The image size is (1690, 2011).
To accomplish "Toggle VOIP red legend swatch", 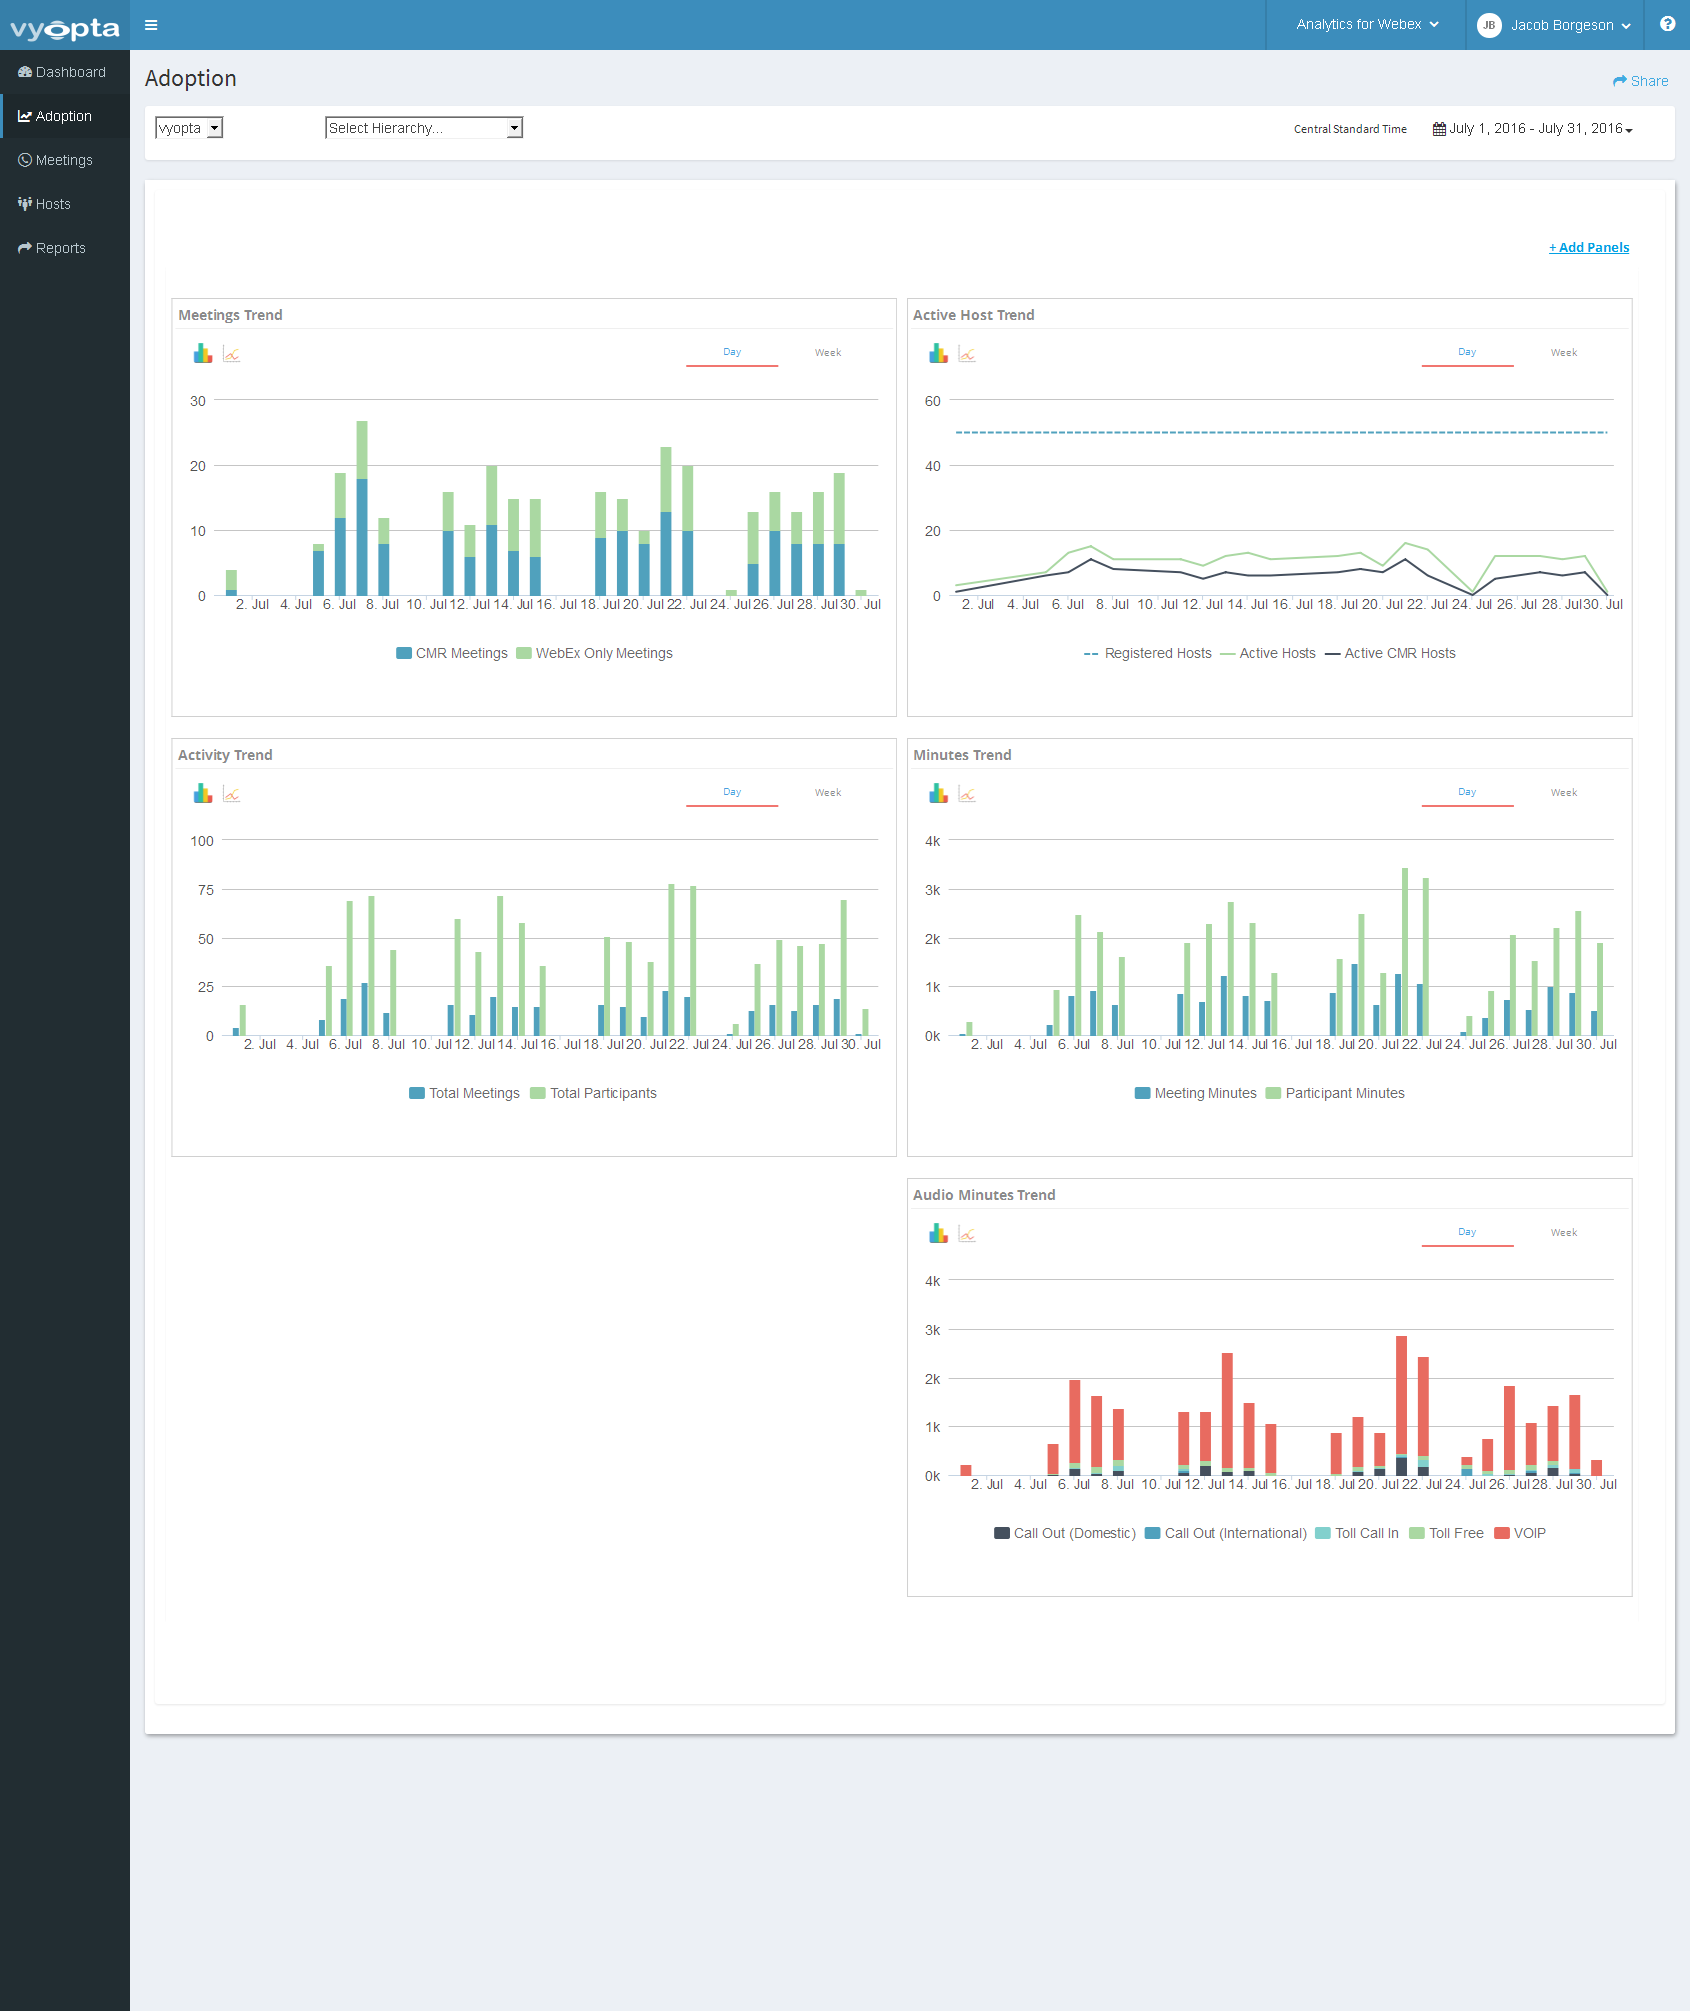I will pyautogui.click(x=1501, y=1533).
